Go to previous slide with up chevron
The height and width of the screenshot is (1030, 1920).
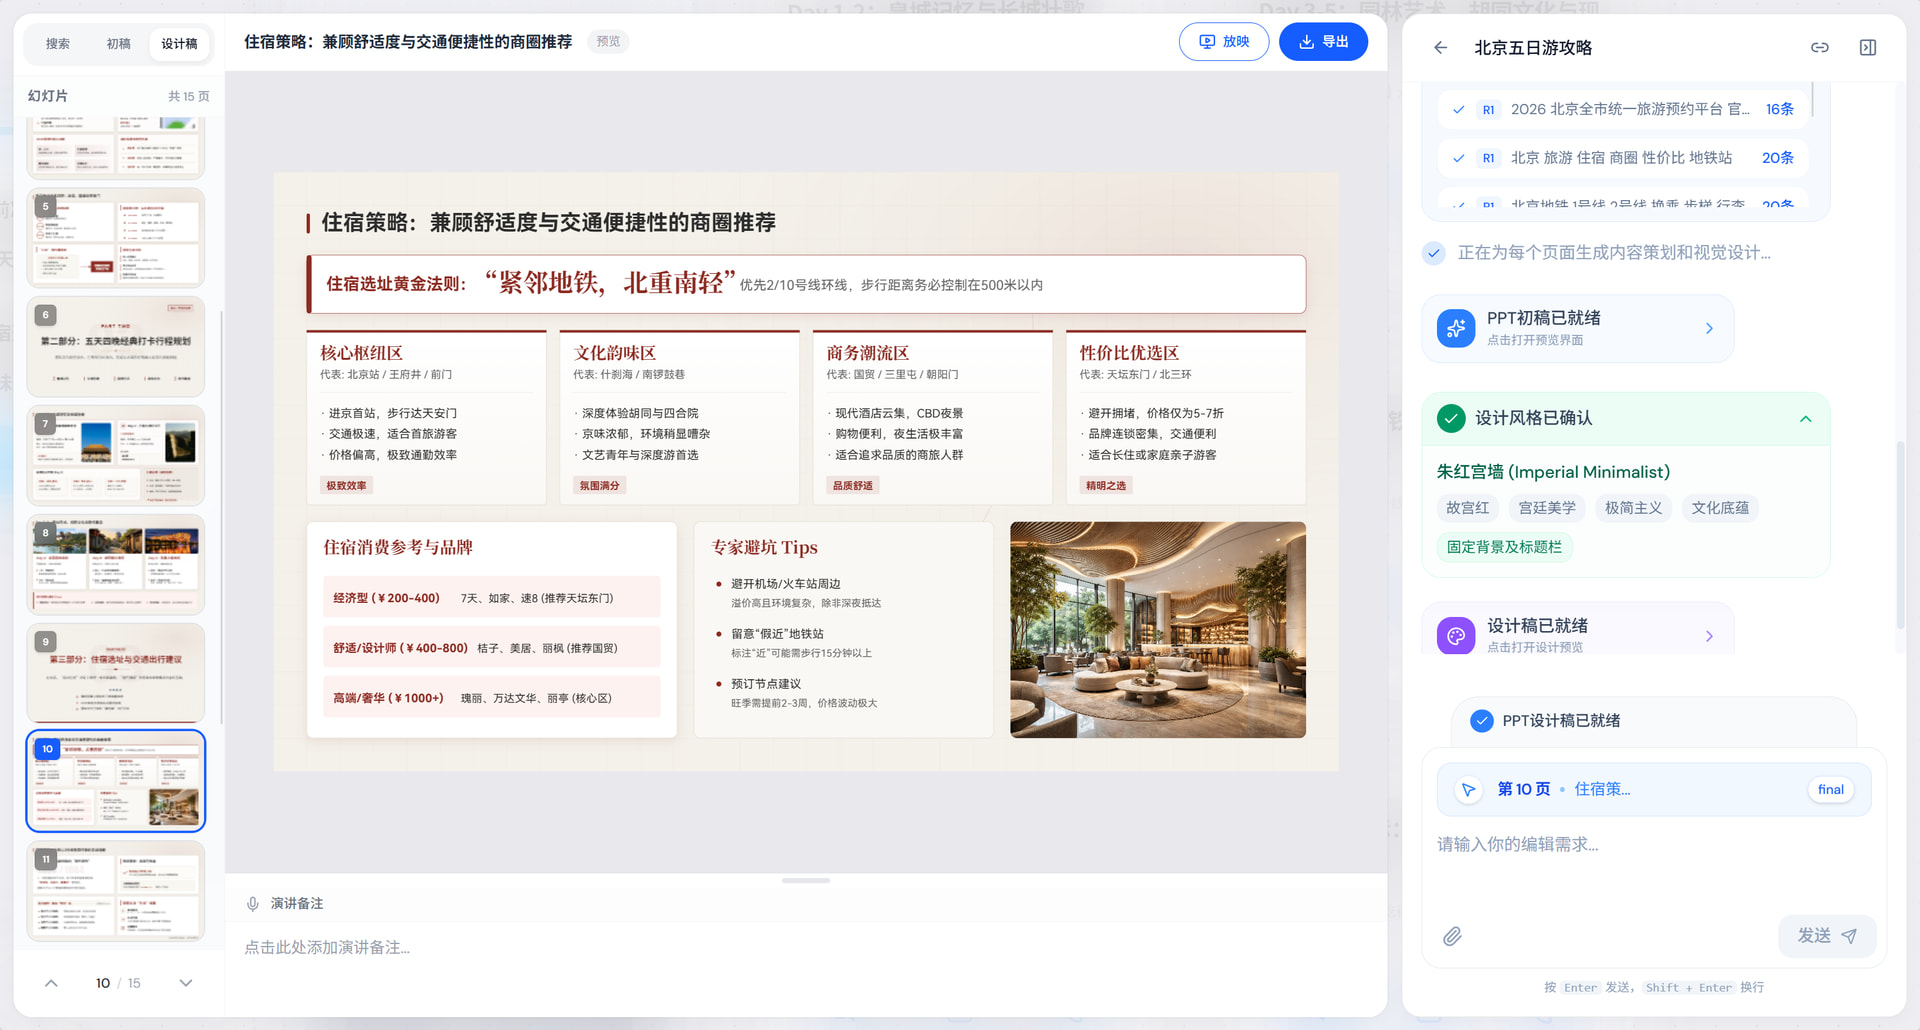(x=51, y=983)
